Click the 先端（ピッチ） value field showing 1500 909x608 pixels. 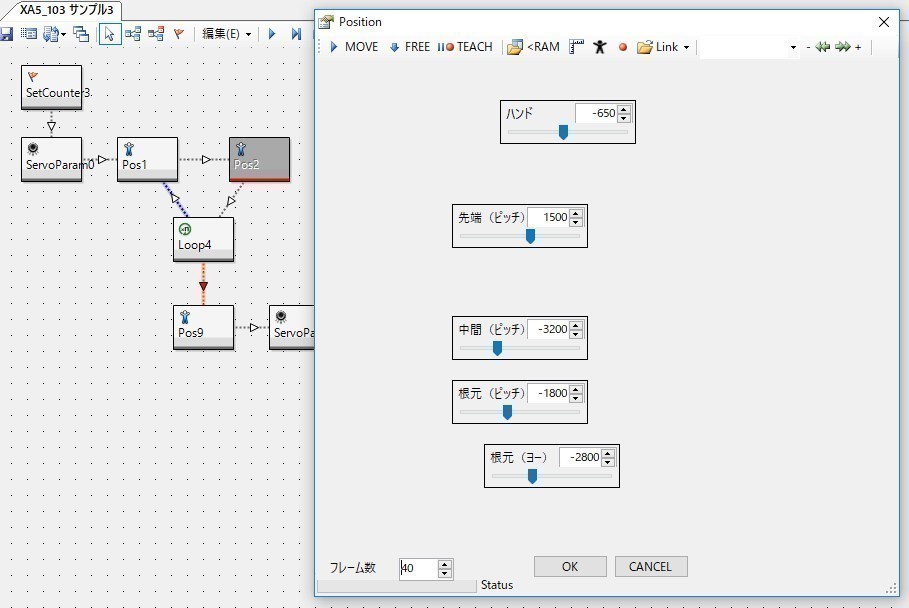pyautogui.click(x=548, y=217)
